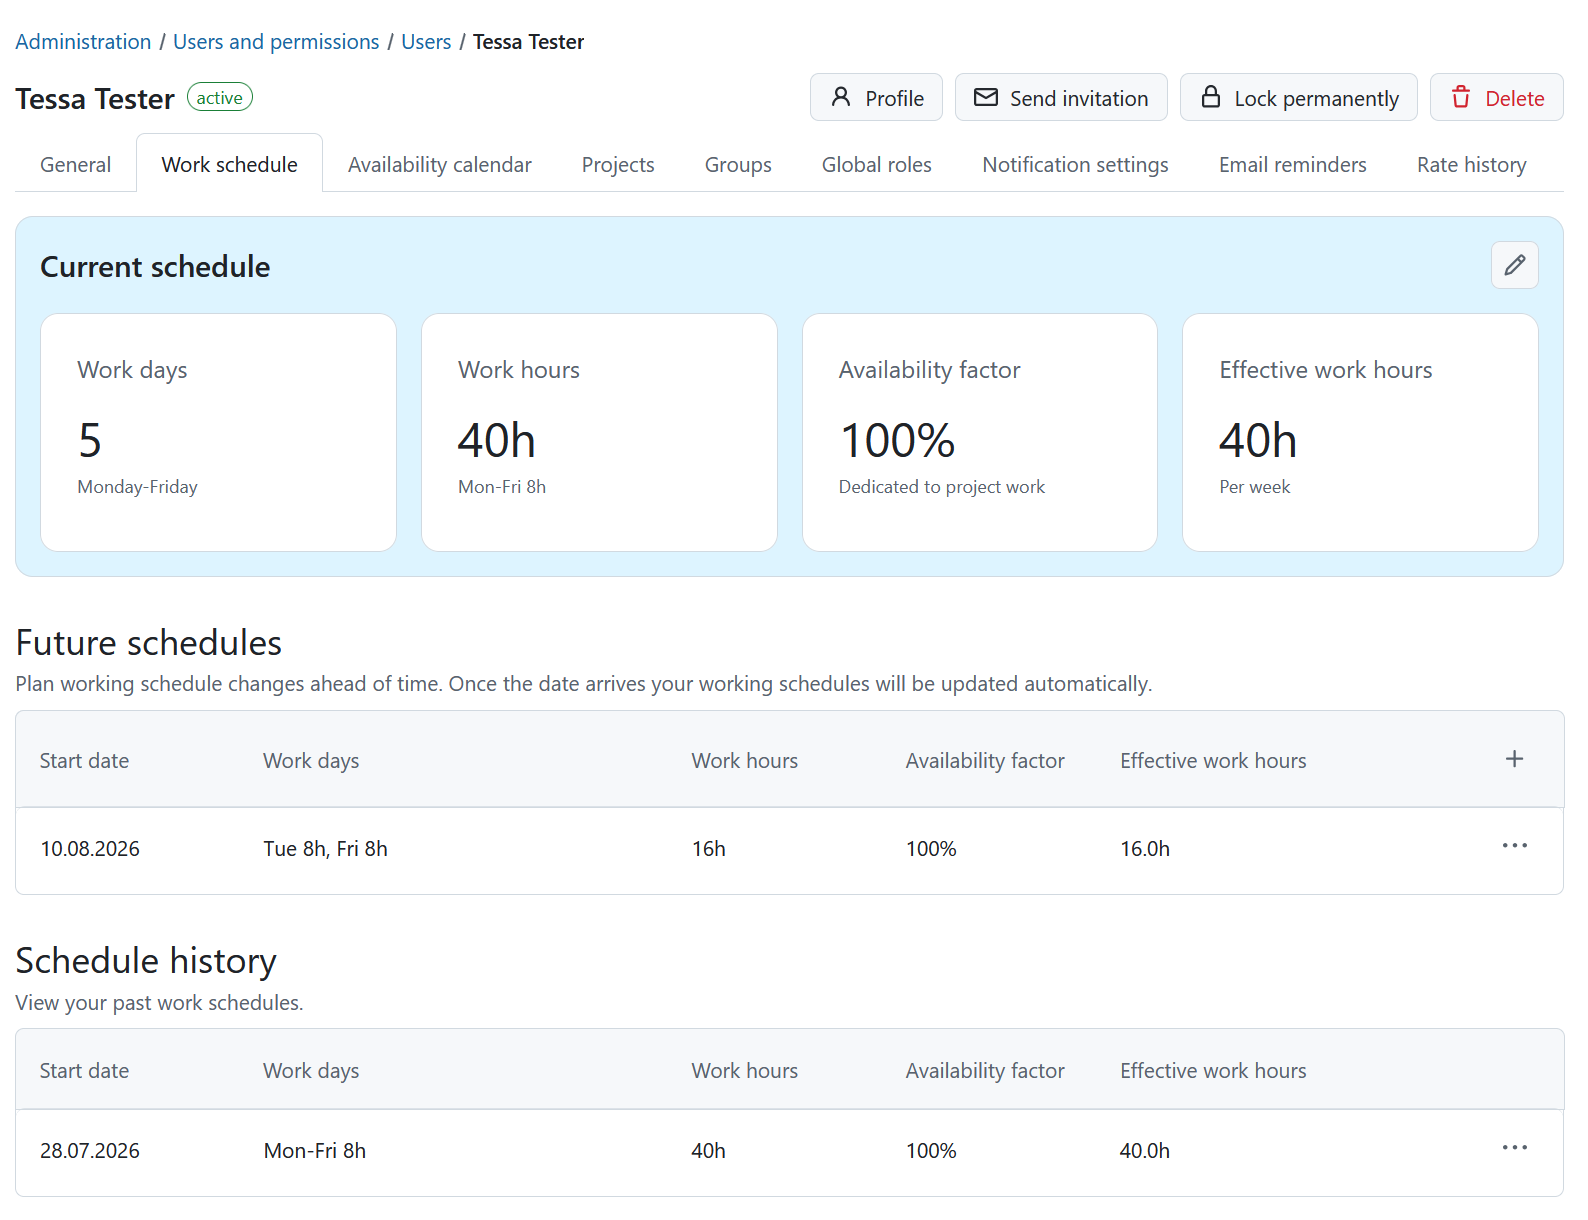The image size is (1588, 1220).
Task: Go to Administration breadcrumb
Action: [x=83, y=42]
